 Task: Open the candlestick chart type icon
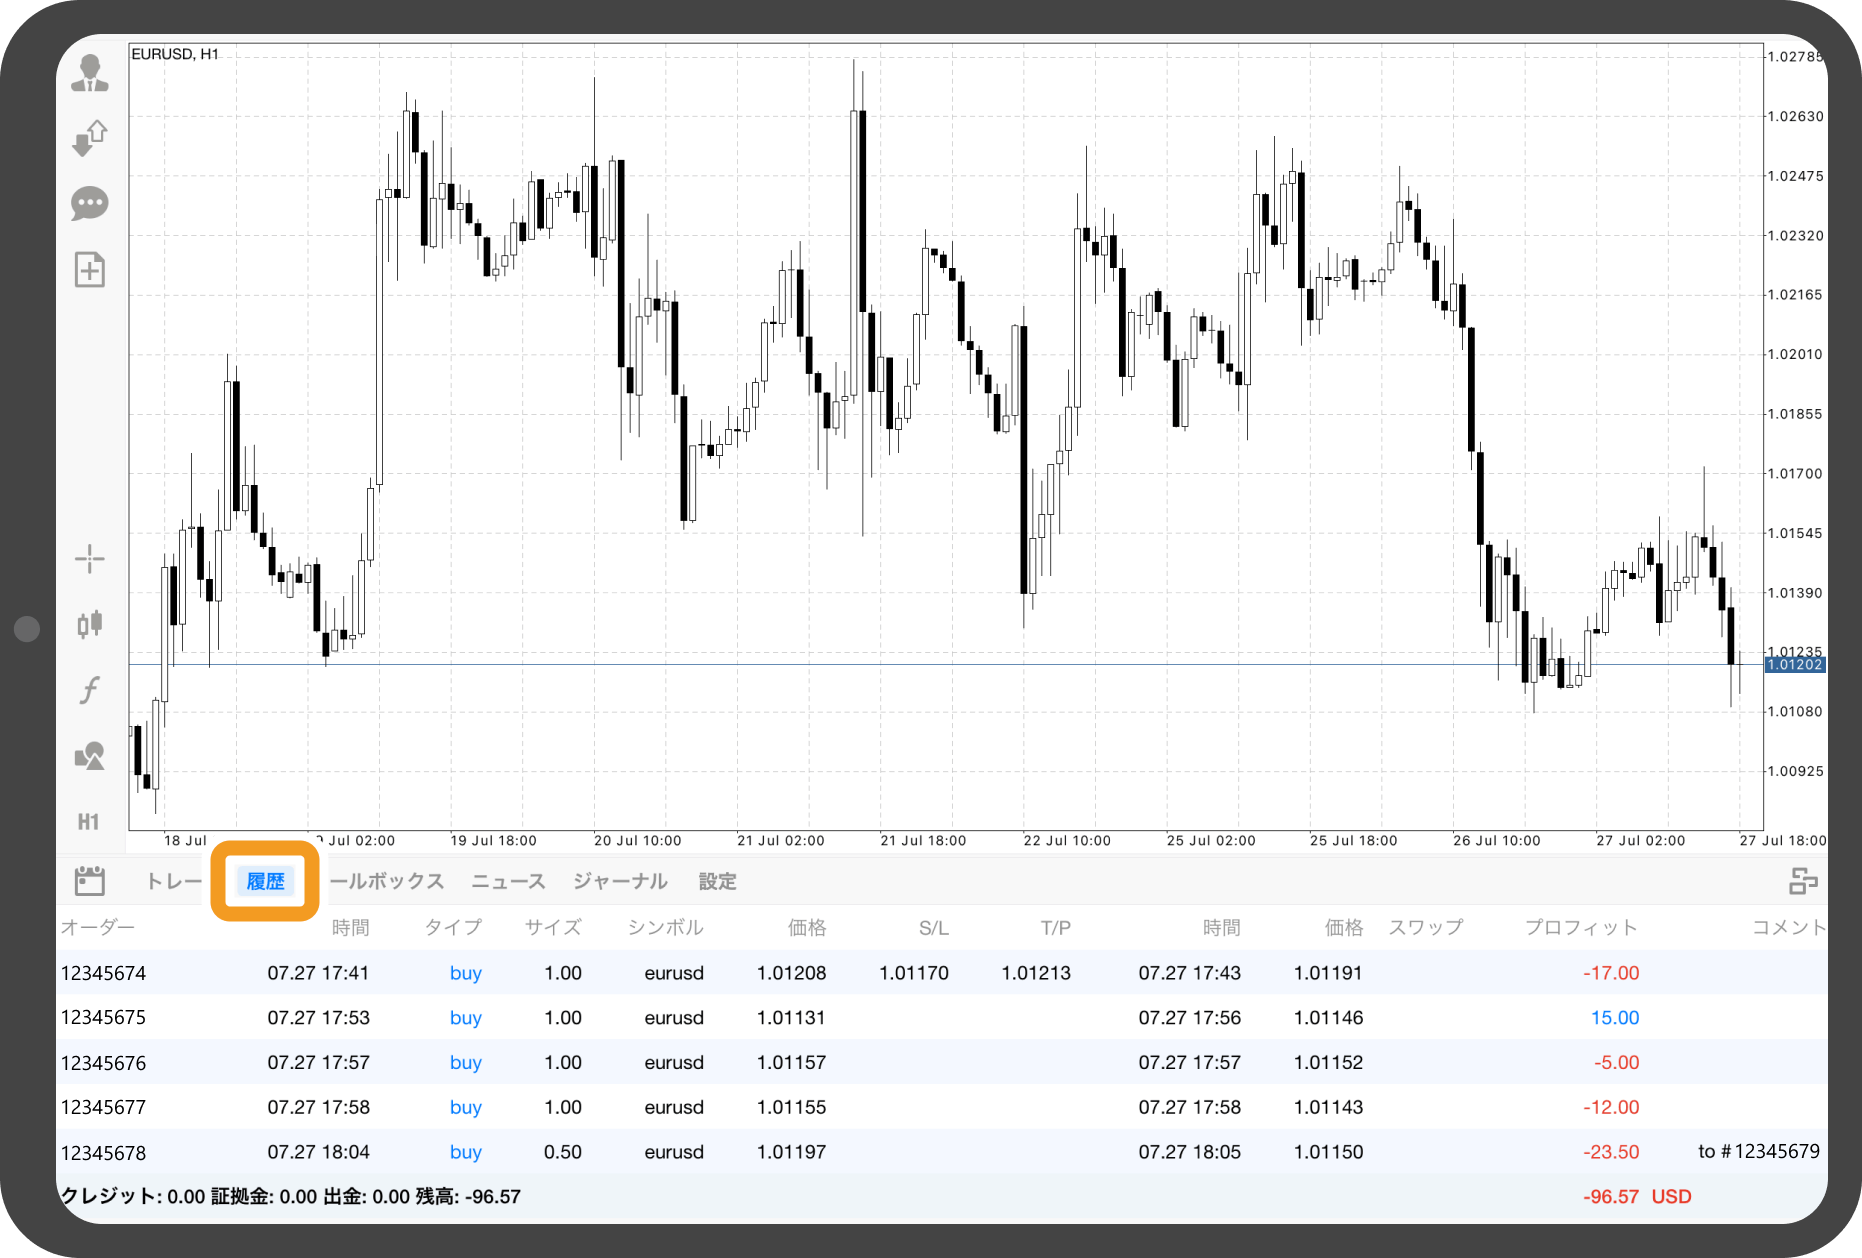pos(90,624)
